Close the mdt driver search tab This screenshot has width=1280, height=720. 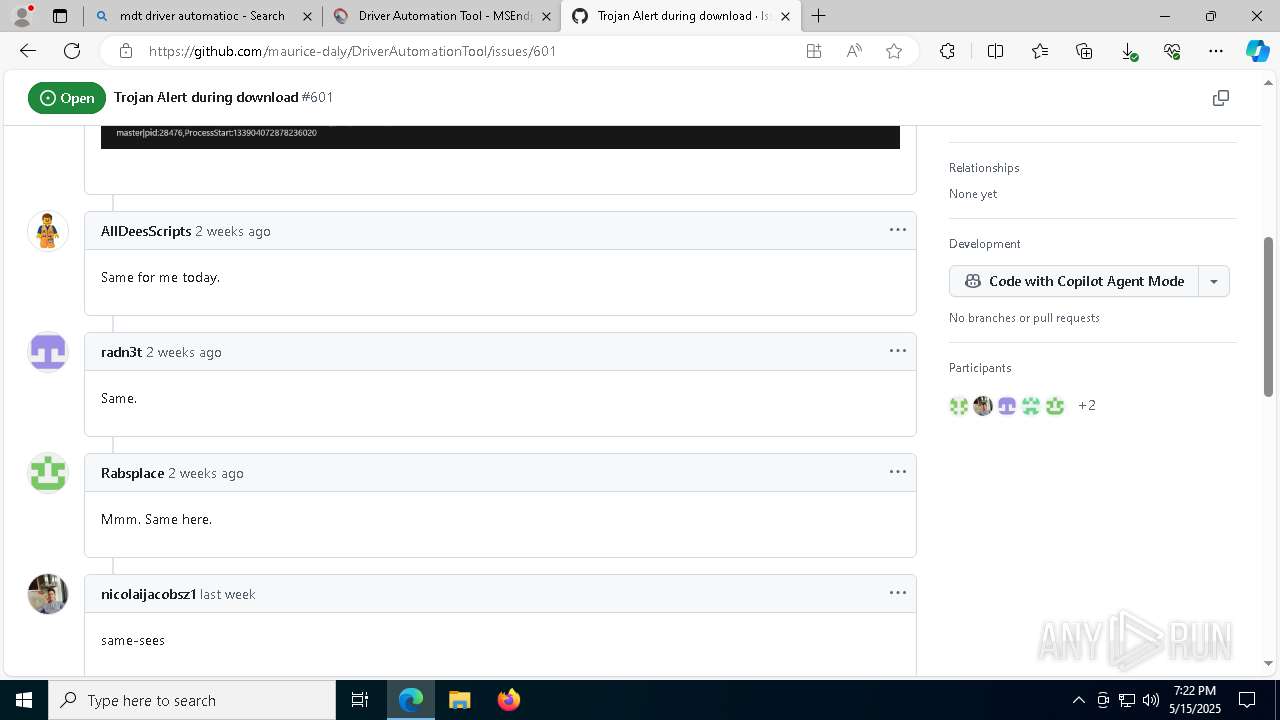click(307, 16)
